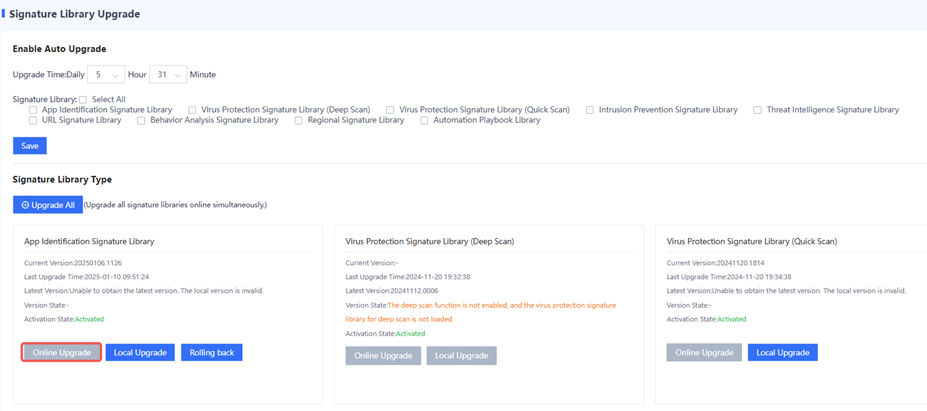Open the upgrade Hour dropdown
Screen dimensions: 927x411
pos(105,75)
